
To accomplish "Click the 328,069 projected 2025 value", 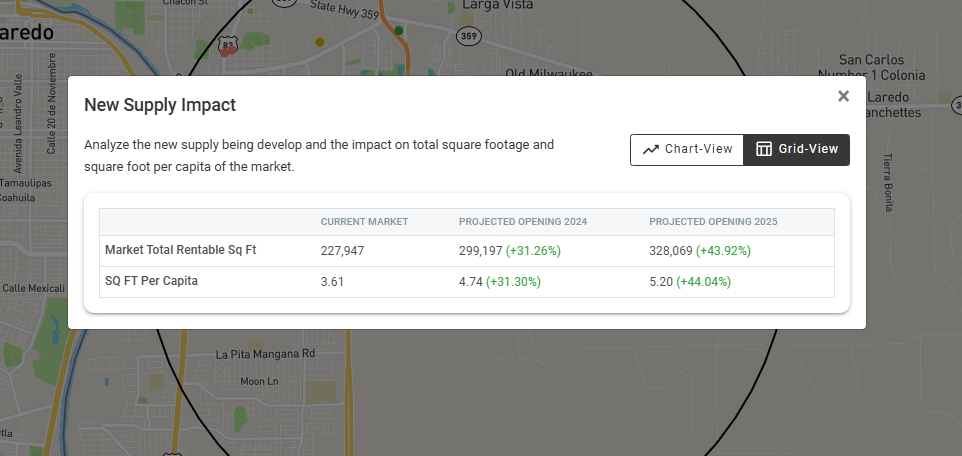I will pos(671,251).
